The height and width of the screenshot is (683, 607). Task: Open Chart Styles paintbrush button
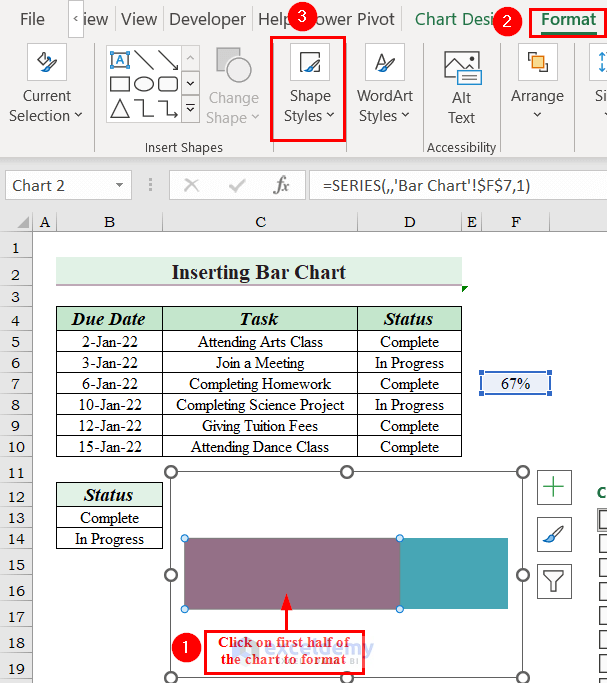[x=554, y=534]
